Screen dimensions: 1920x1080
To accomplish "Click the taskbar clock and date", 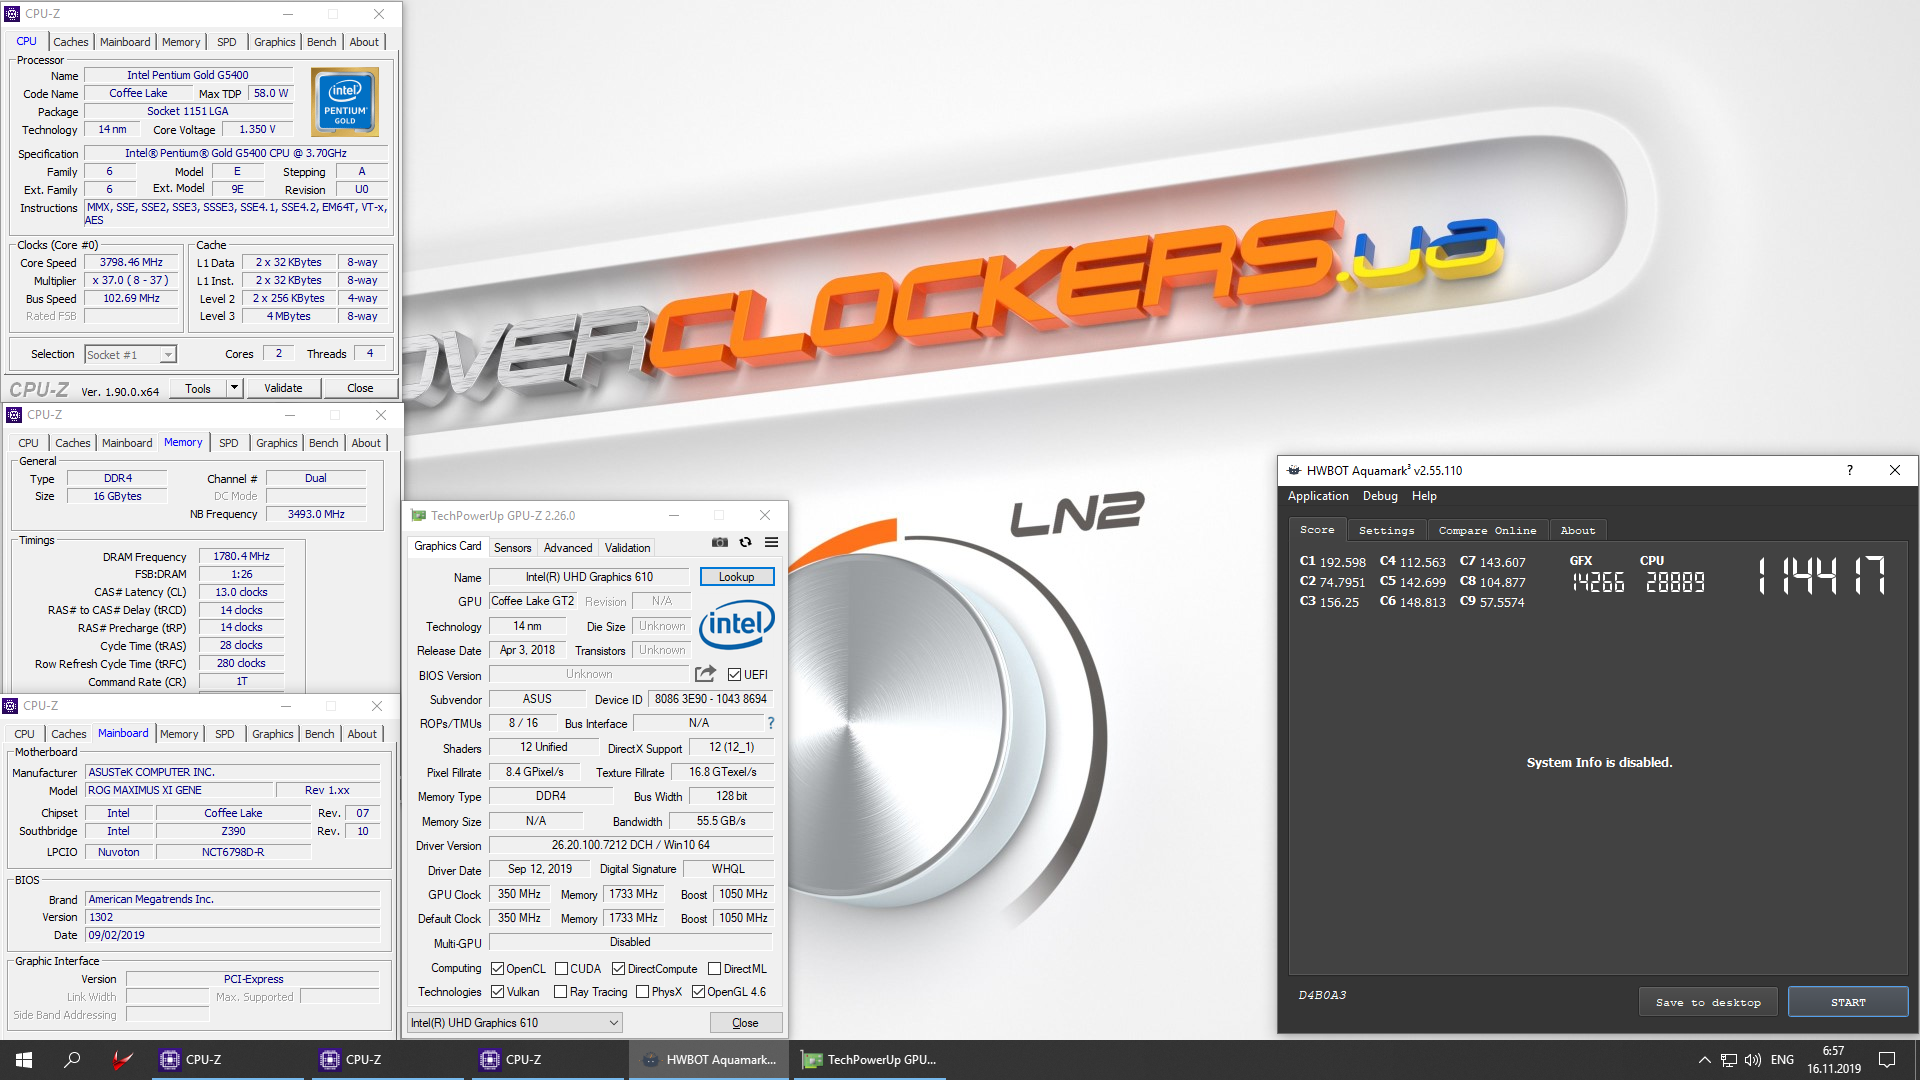I will 1833,1060.
